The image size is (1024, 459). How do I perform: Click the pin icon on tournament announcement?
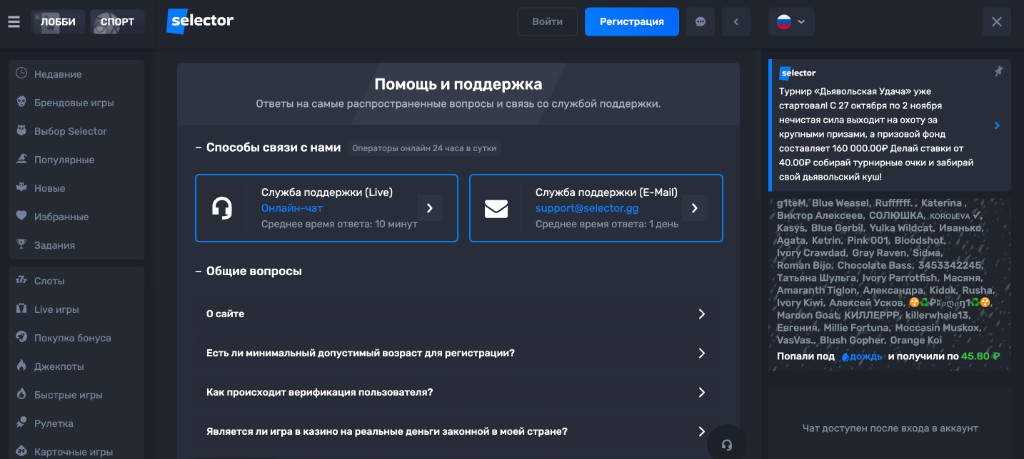click(x=998, y=72)
